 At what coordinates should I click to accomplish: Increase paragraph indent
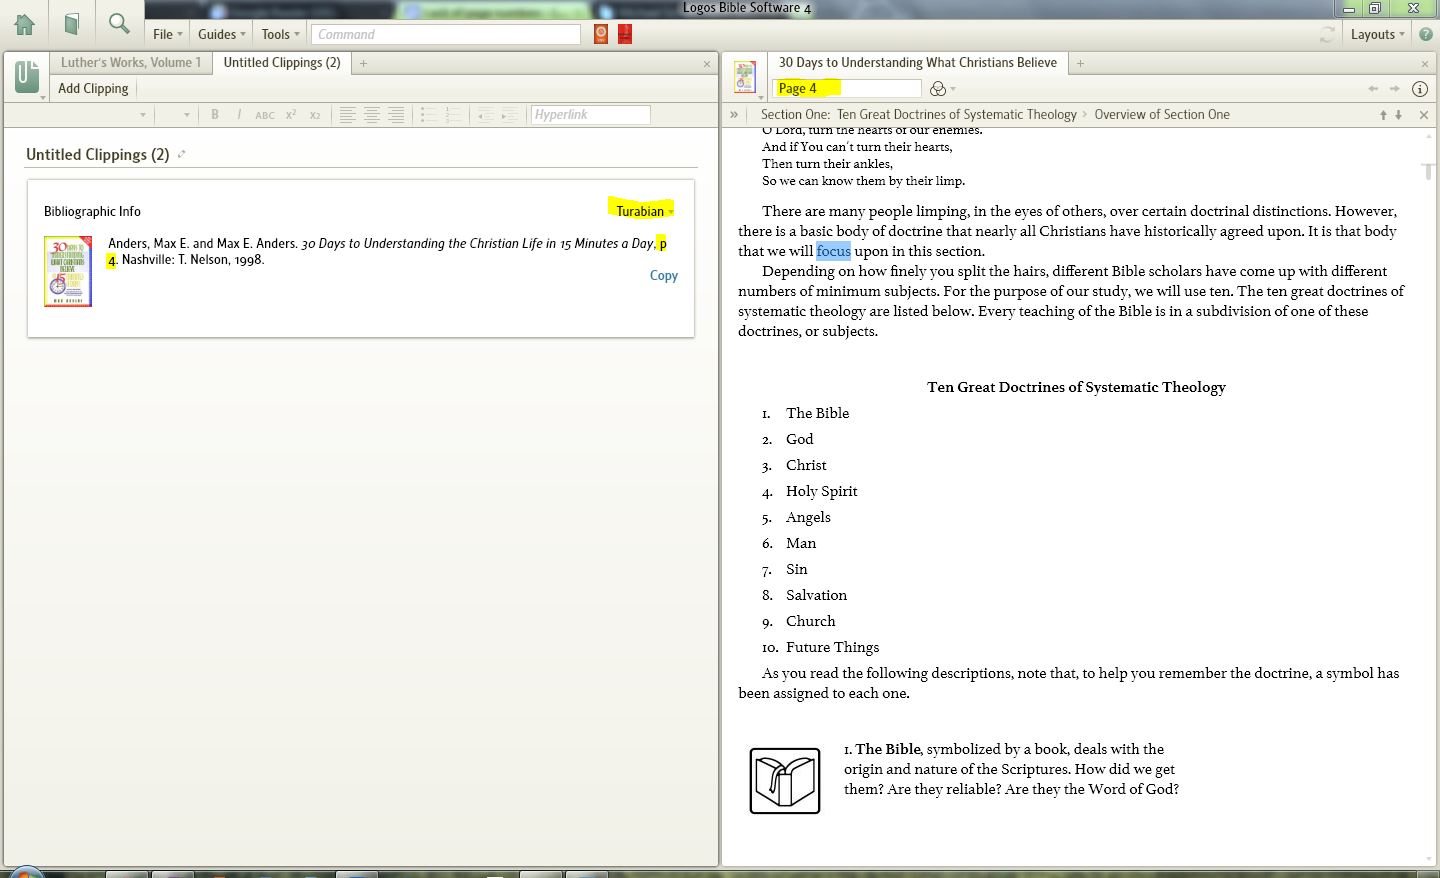pyautogui.click(x=510, y=115)
